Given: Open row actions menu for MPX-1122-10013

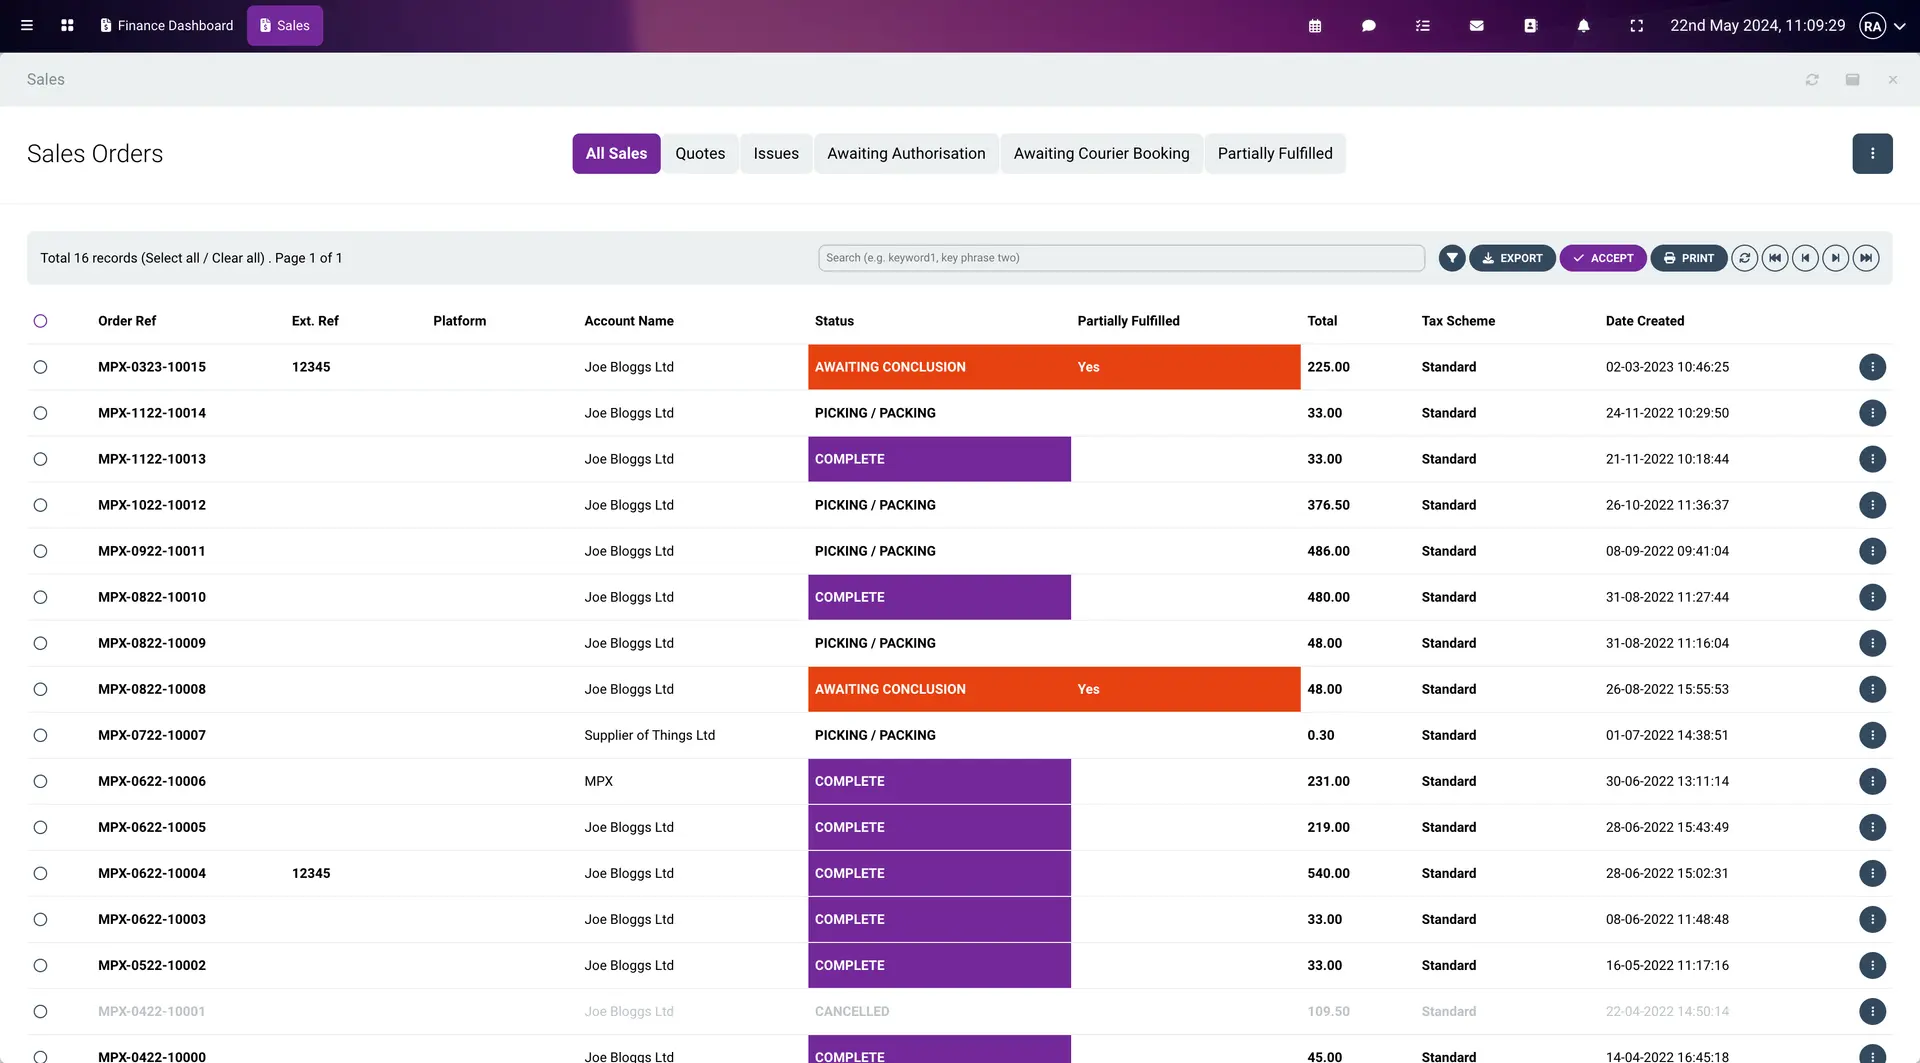Looking at the screenshot, I should tap(1872, 459).
